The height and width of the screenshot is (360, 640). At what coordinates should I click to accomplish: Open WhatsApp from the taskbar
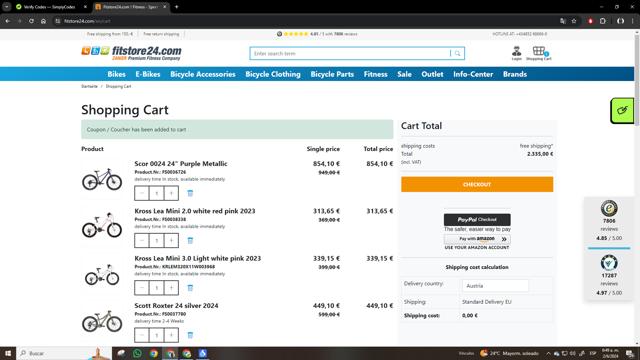tap(137, 353)
